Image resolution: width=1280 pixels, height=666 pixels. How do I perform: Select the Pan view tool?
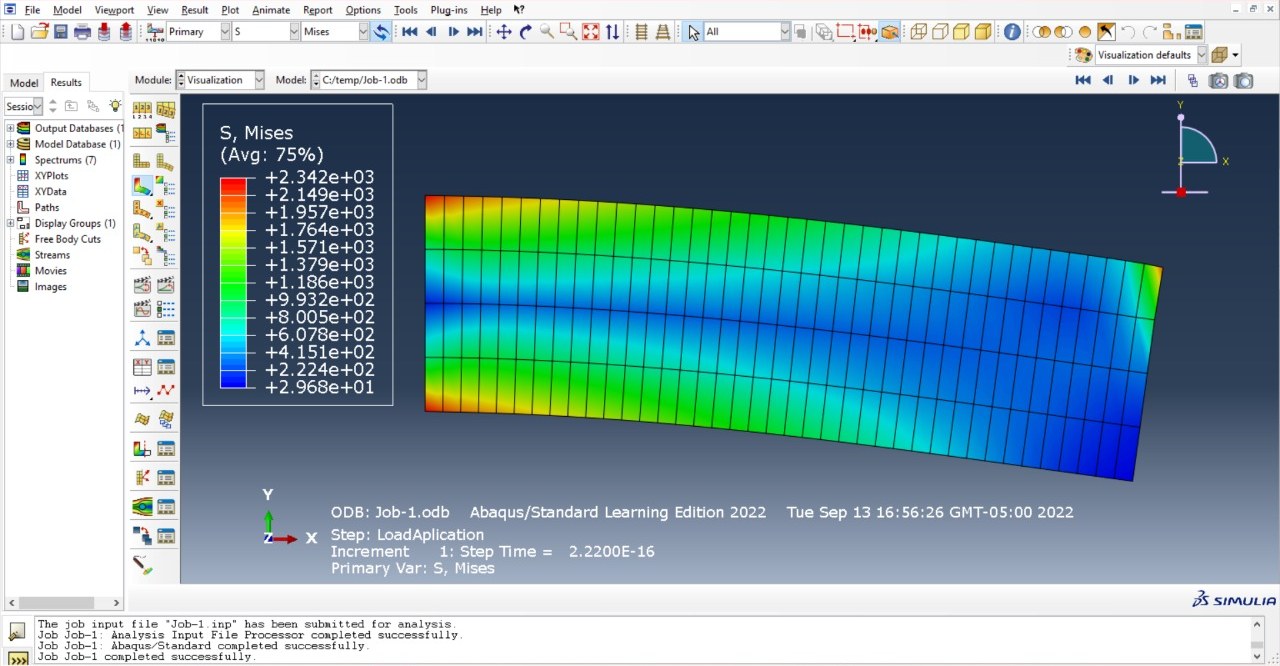point(504,32)
